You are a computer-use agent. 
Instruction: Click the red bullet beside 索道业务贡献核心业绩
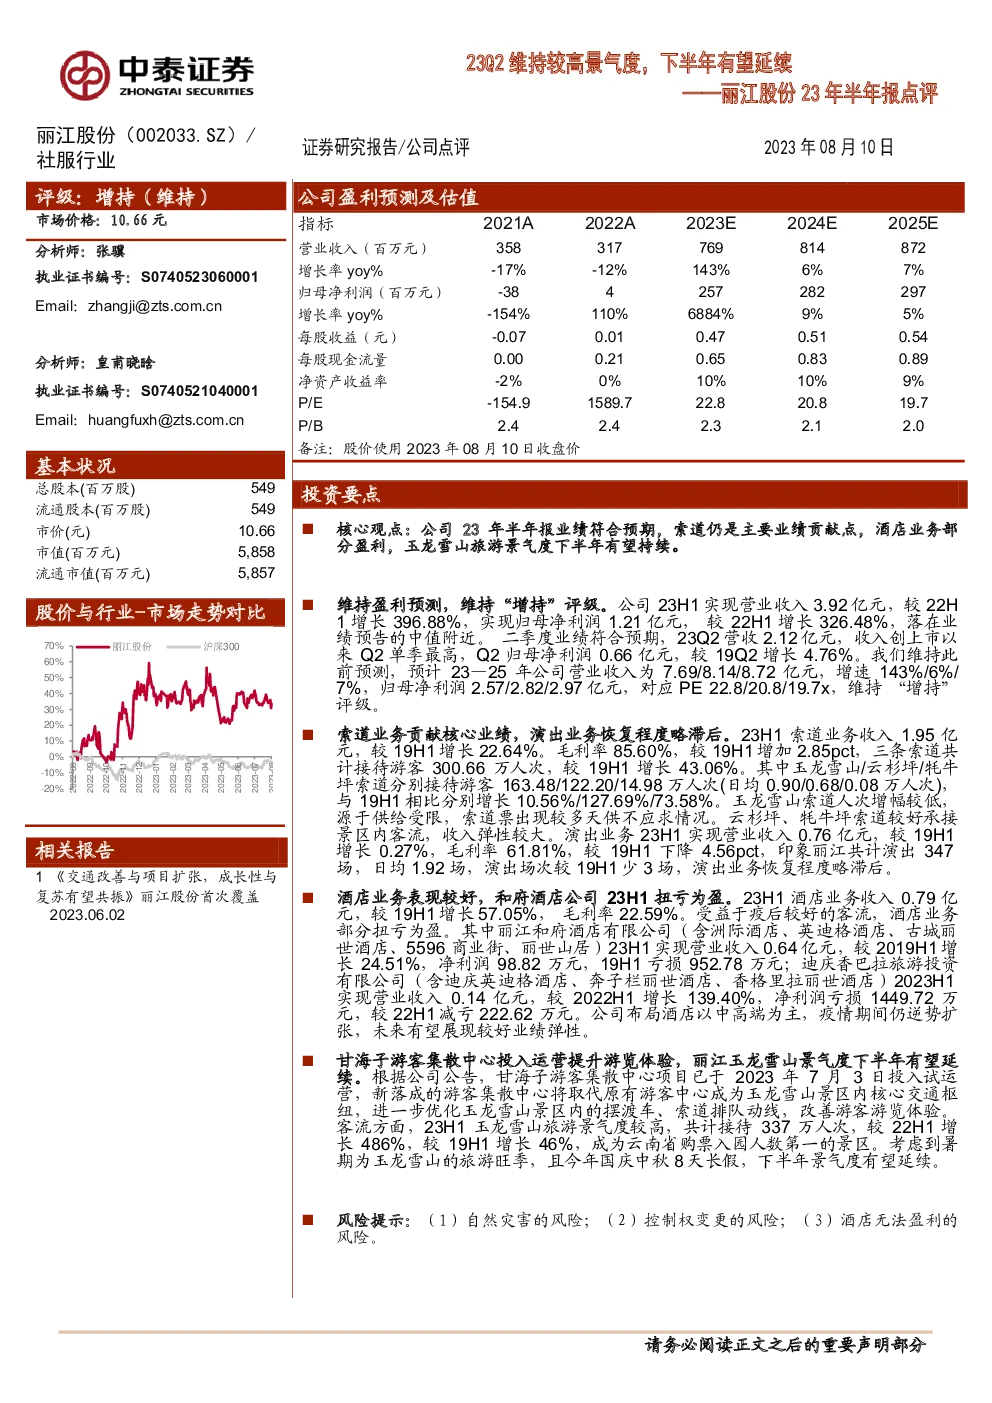[x=308, y=735]
